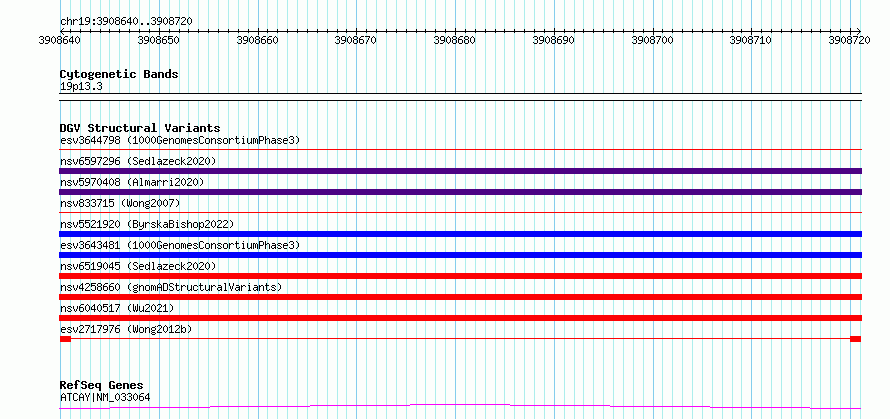
Task: Click the 19p13.3 band label
Action: [x=81, y=87]
